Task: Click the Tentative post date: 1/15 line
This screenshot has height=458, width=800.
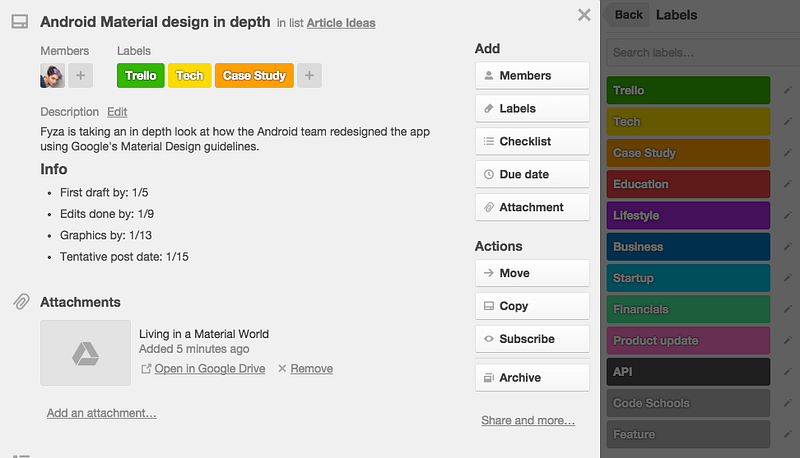Action: 124,257
